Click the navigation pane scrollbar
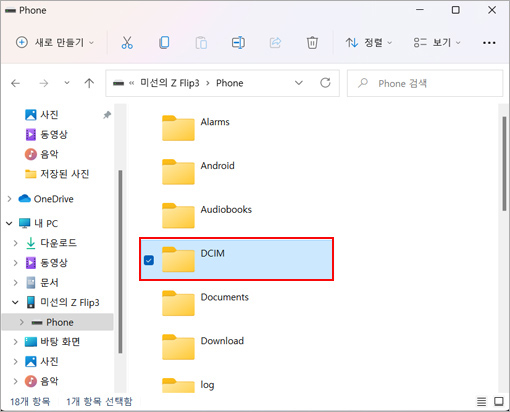This screenshot has width=510, height=412. [120, 262]
